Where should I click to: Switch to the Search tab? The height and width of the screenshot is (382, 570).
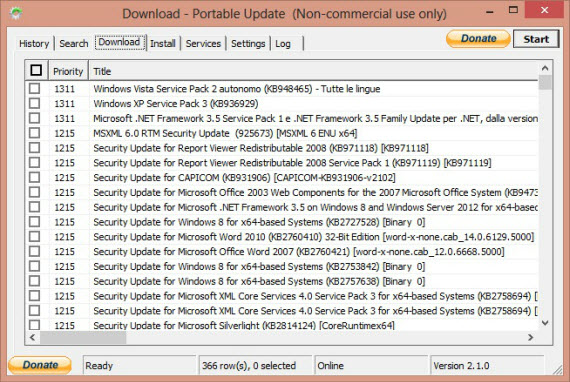73,44
